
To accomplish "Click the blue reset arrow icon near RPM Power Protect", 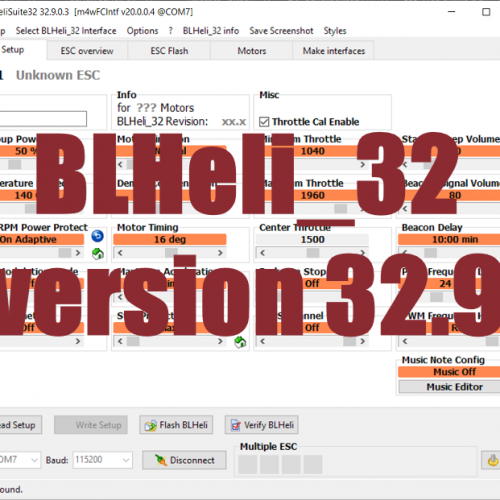I will click(97, 236).
